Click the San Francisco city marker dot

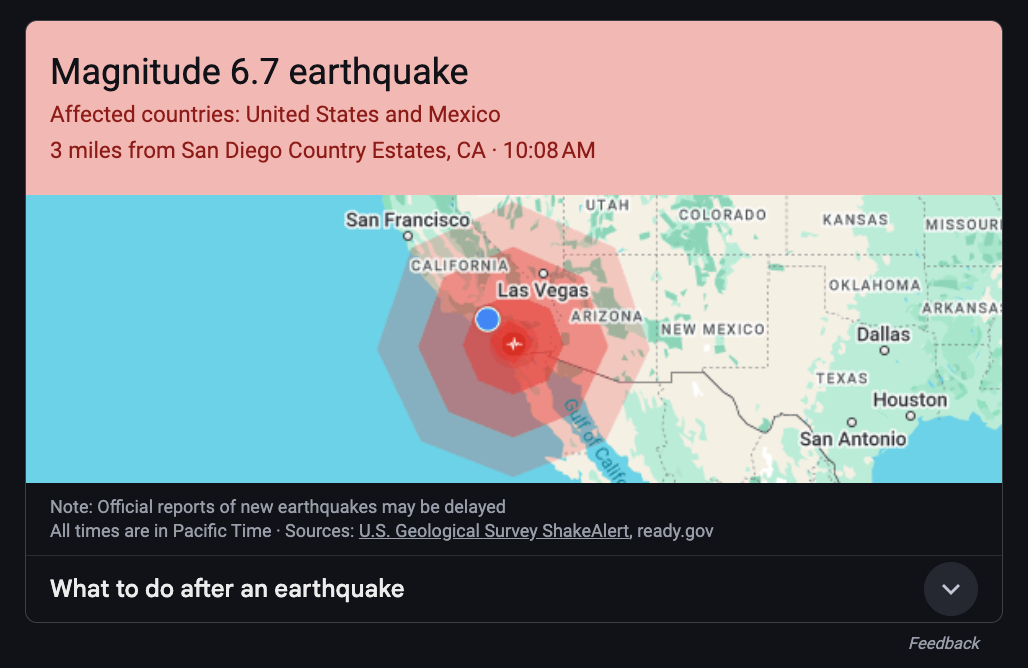[408, 237]
